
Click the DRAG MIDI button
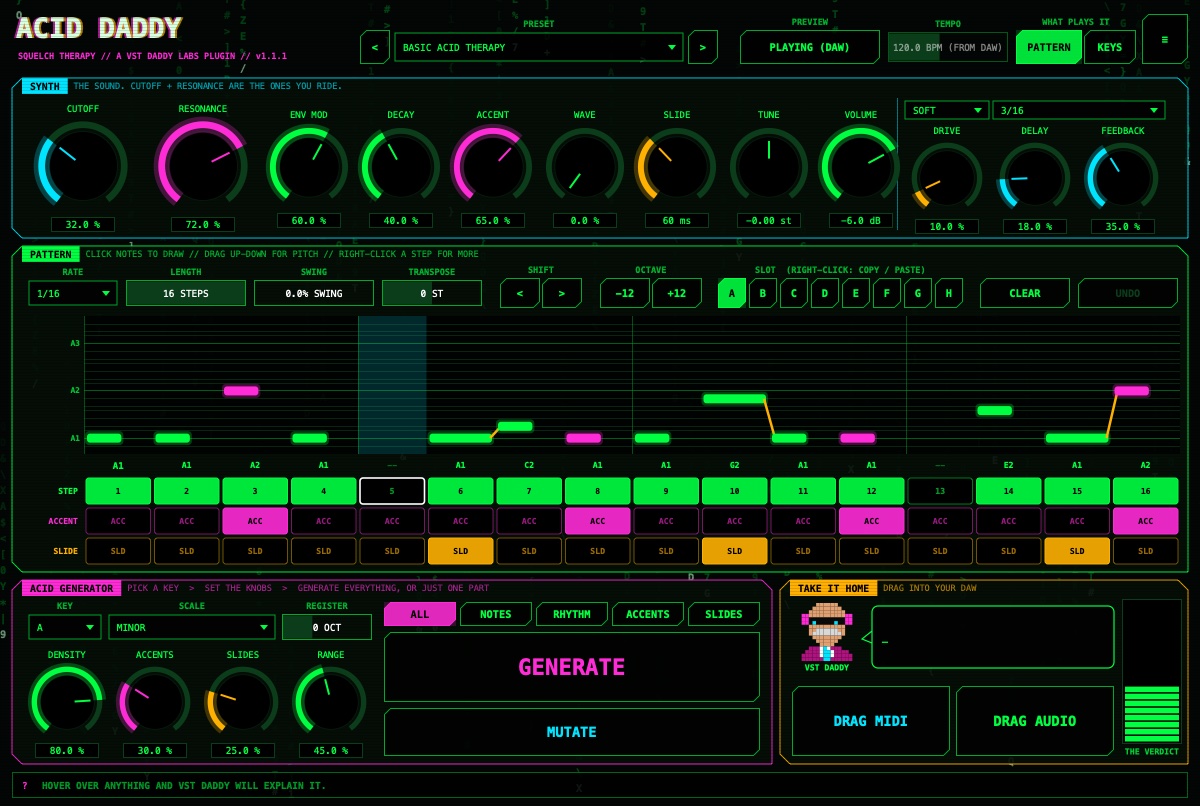[871, 721]
